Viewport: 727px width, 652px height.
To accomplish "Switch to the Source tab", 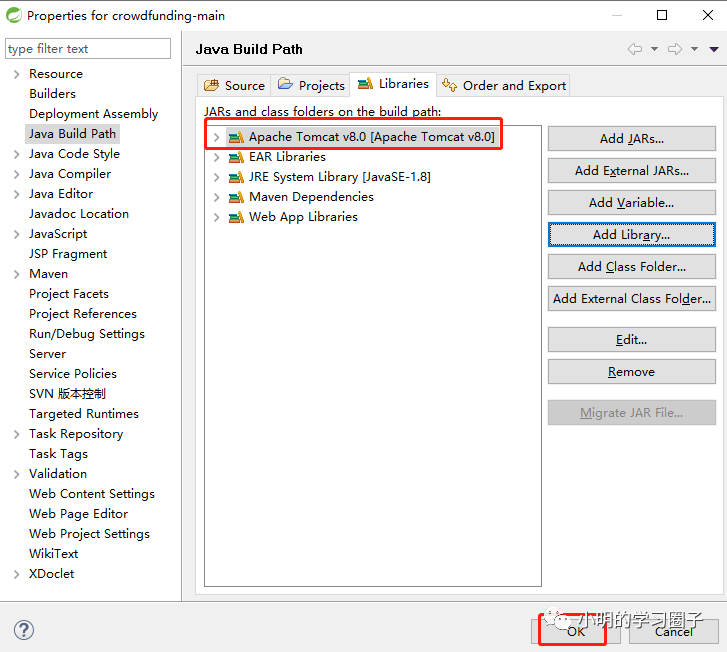I will pyautogui.click(x=234, y=86).
